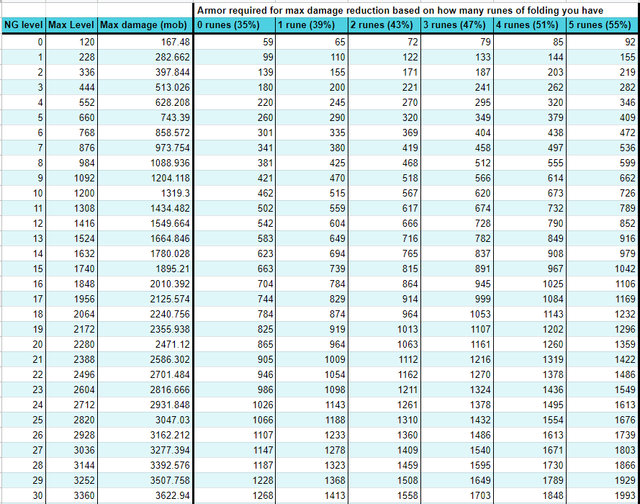Click the '3 runes (47%)' header
This screenshot has height=504, width=640.
point(457,25)
